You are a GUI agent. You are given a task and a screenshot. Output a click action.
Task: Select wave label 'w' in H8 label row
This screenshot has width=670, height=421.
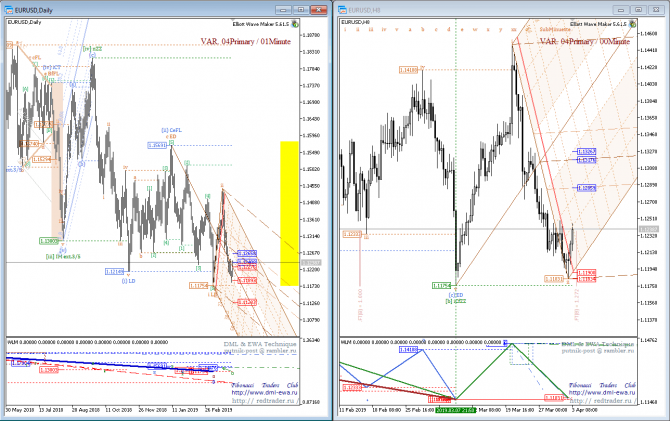pyautogui.click(x=475, y=29)
